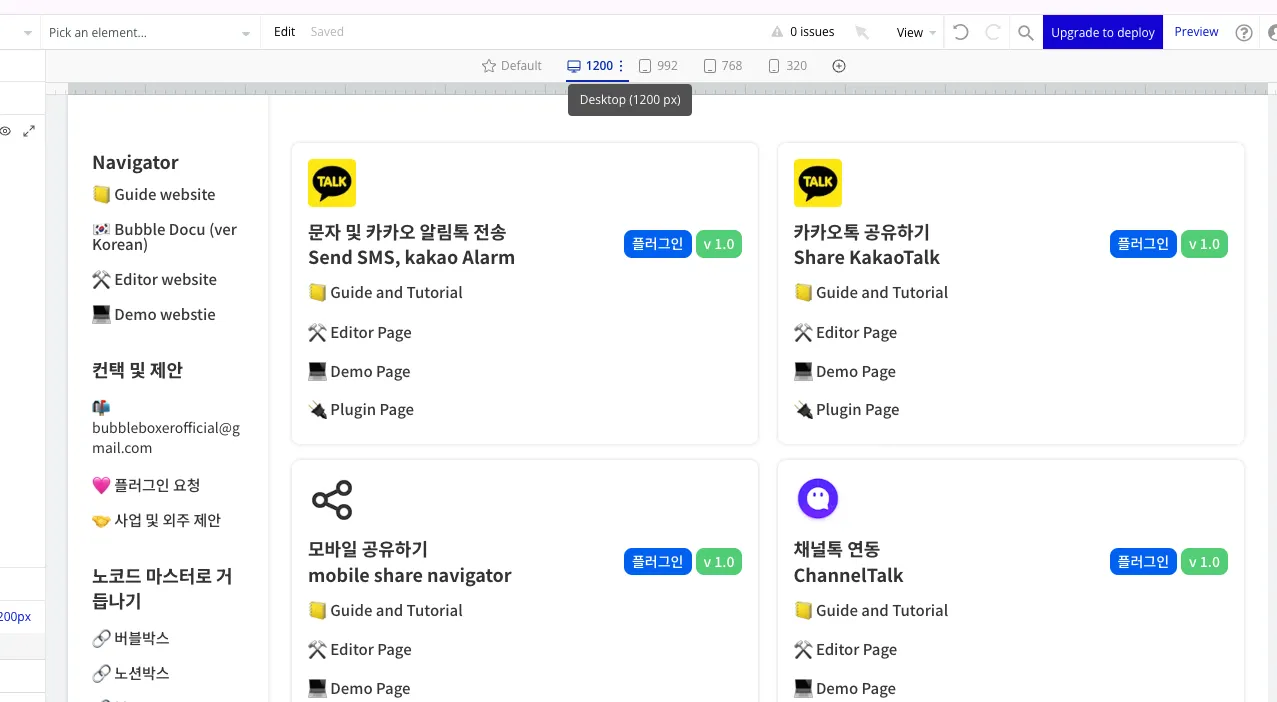Screen dimensions: 1277x702
Task: Expand the View dropdown menu
Action: tap(916, 33)
